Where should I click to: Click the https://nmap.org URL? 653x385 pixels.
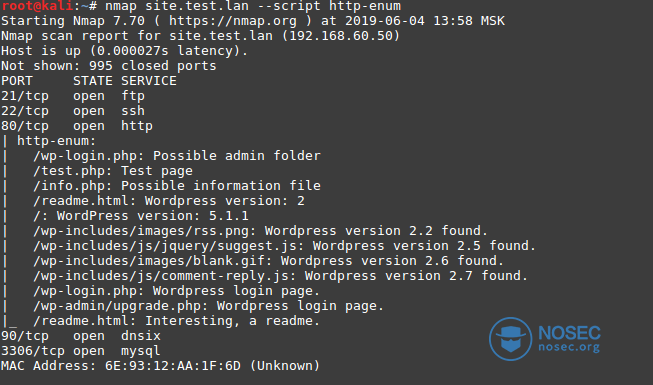coord(233,21)
